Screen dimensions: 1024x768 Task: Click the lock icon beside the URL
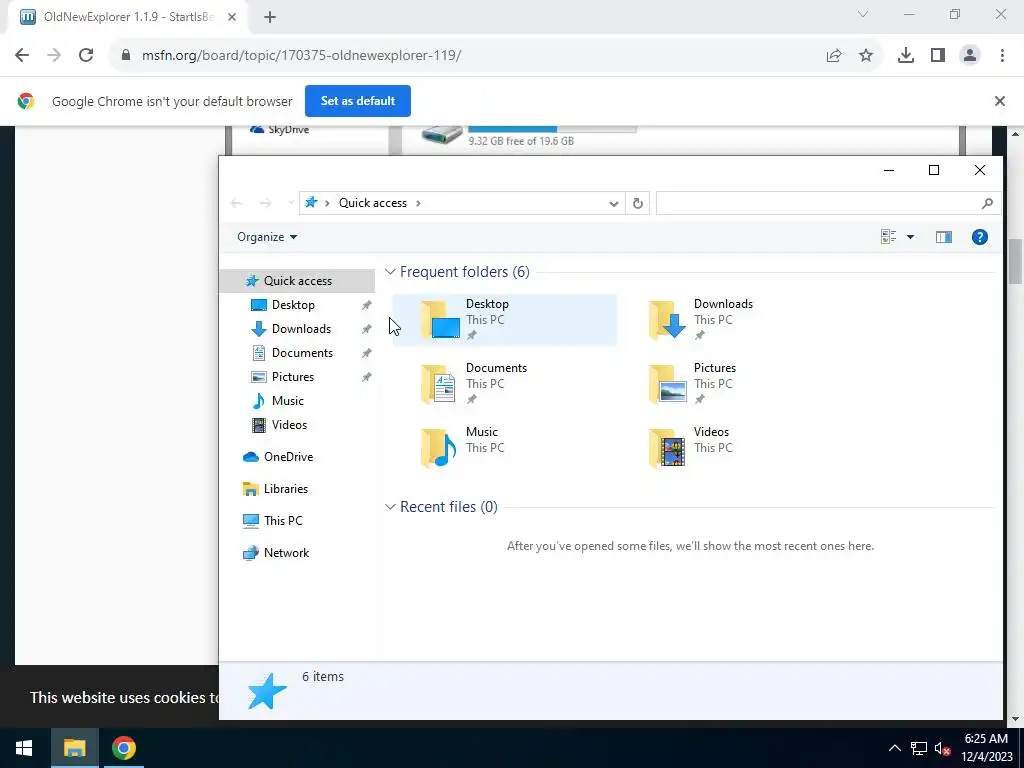click(x=126, y=56)
